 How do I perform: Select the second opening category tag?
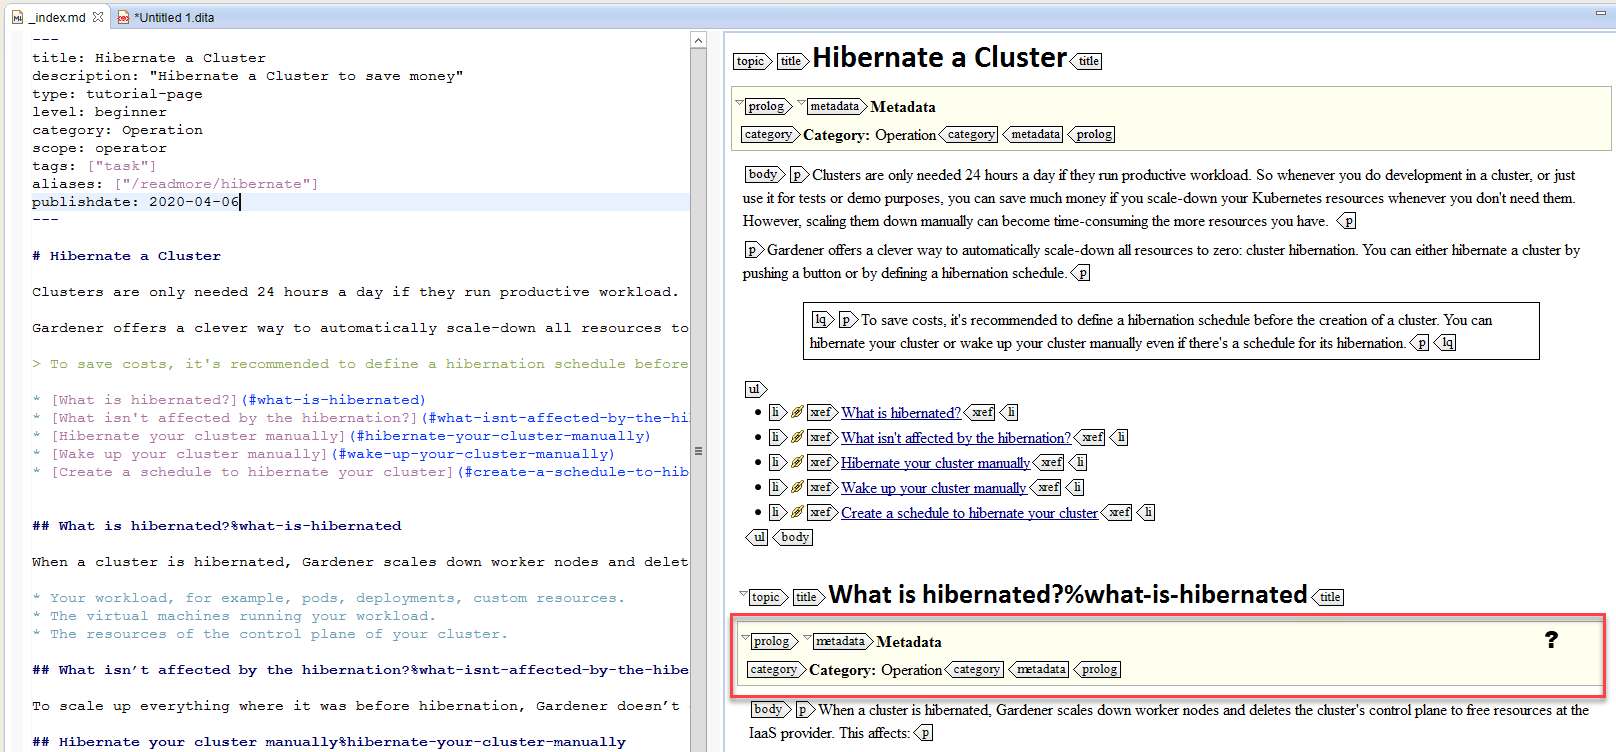[777, 669]
